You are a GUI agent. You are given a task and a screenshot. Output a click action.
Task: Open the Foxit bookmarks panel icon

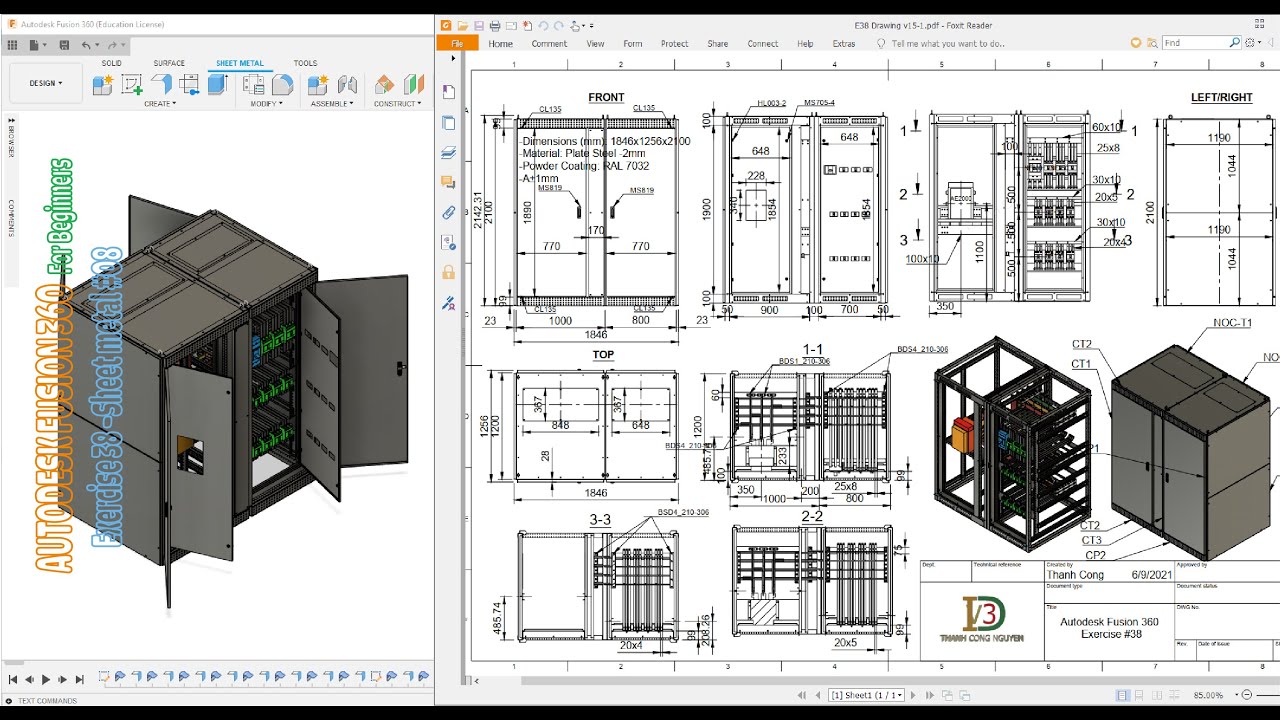(448, 92)
